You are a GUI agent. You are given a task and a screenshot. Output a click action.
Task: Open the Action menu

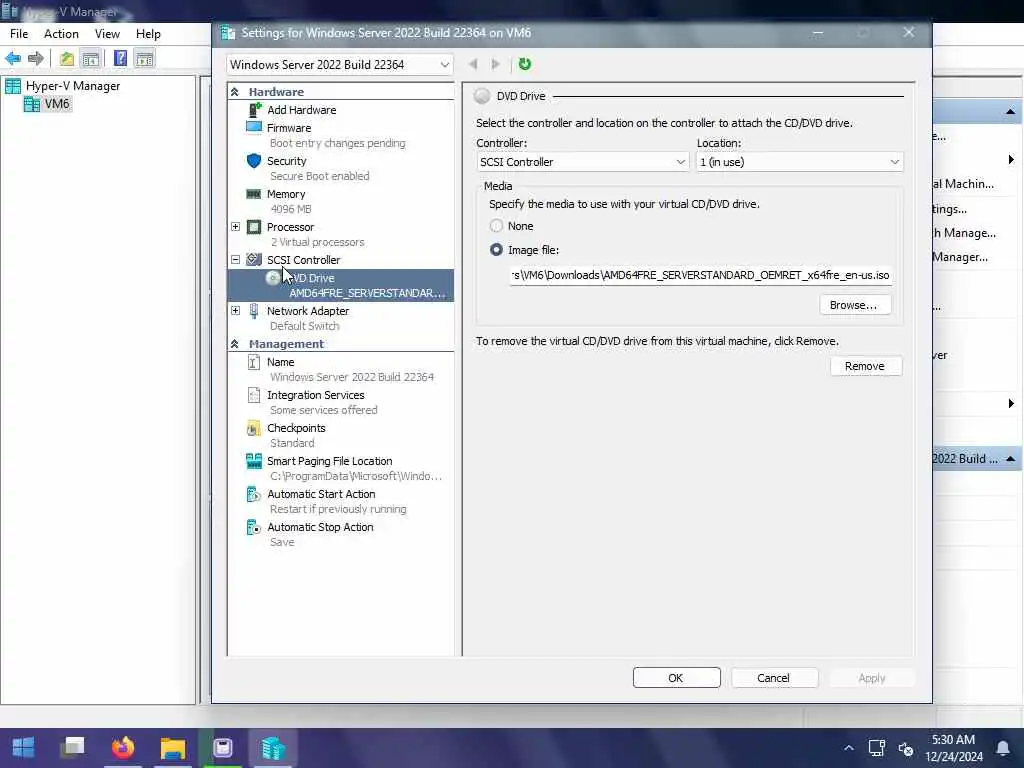(x=61, y=34)
